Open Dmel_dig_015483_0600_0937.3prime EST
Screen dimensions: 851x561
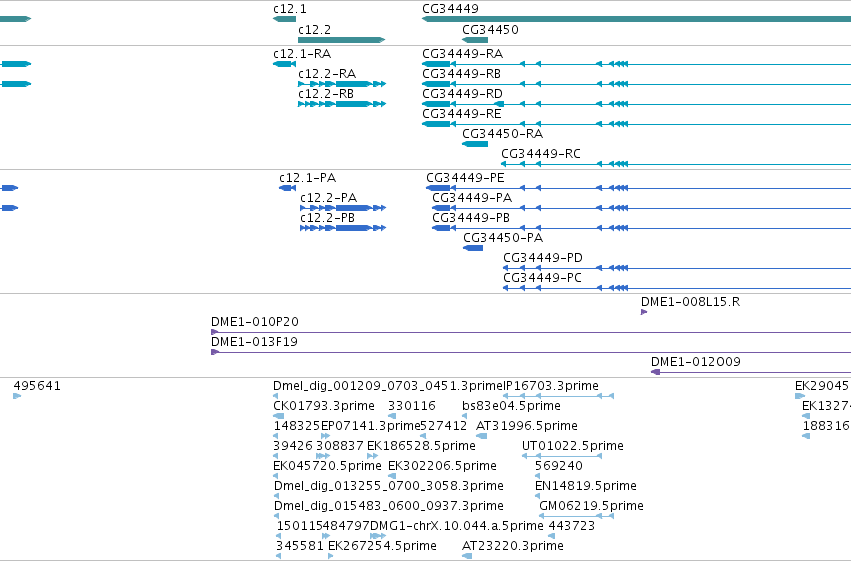pyautogui.click(x=277, y=517)
